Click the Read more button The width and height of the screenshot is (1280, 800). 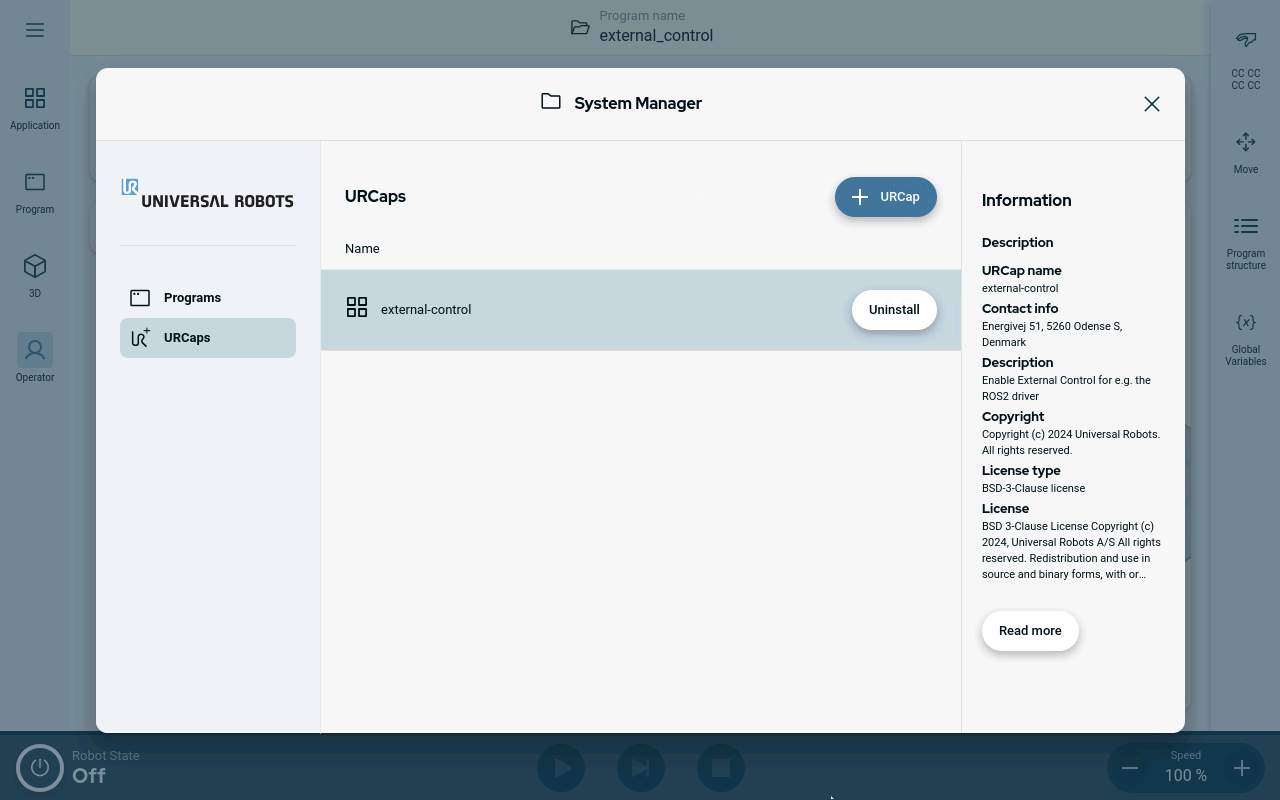coord(1030,631)
